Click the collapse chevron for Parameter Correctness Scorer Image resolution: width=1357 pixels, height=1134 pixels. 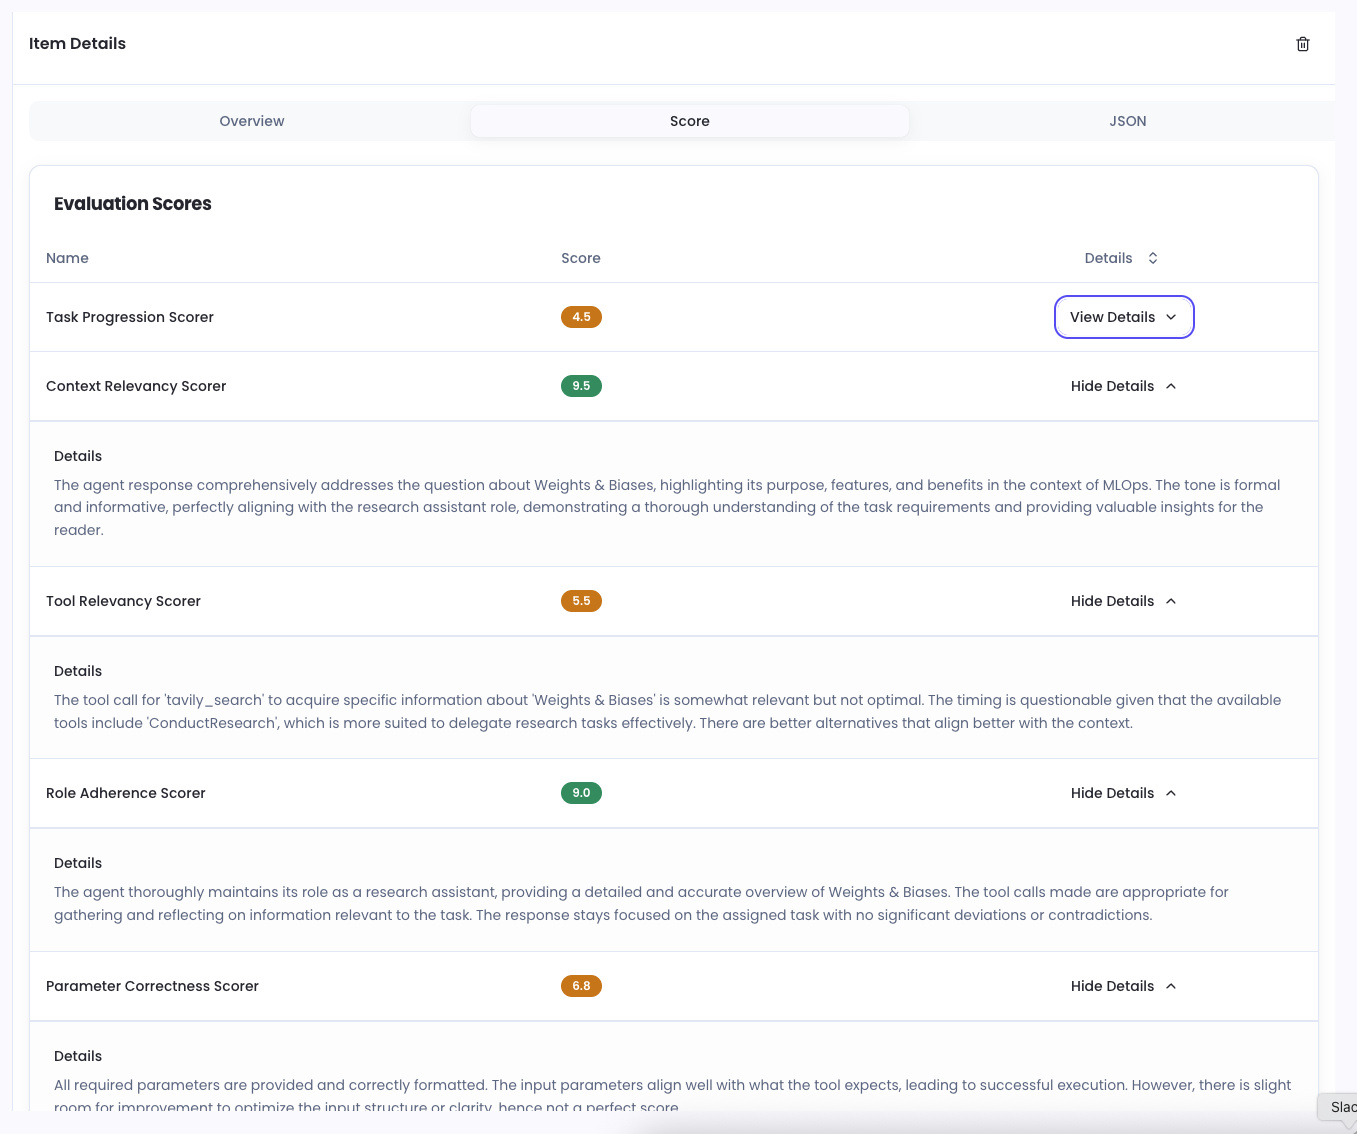point(1170,986)
